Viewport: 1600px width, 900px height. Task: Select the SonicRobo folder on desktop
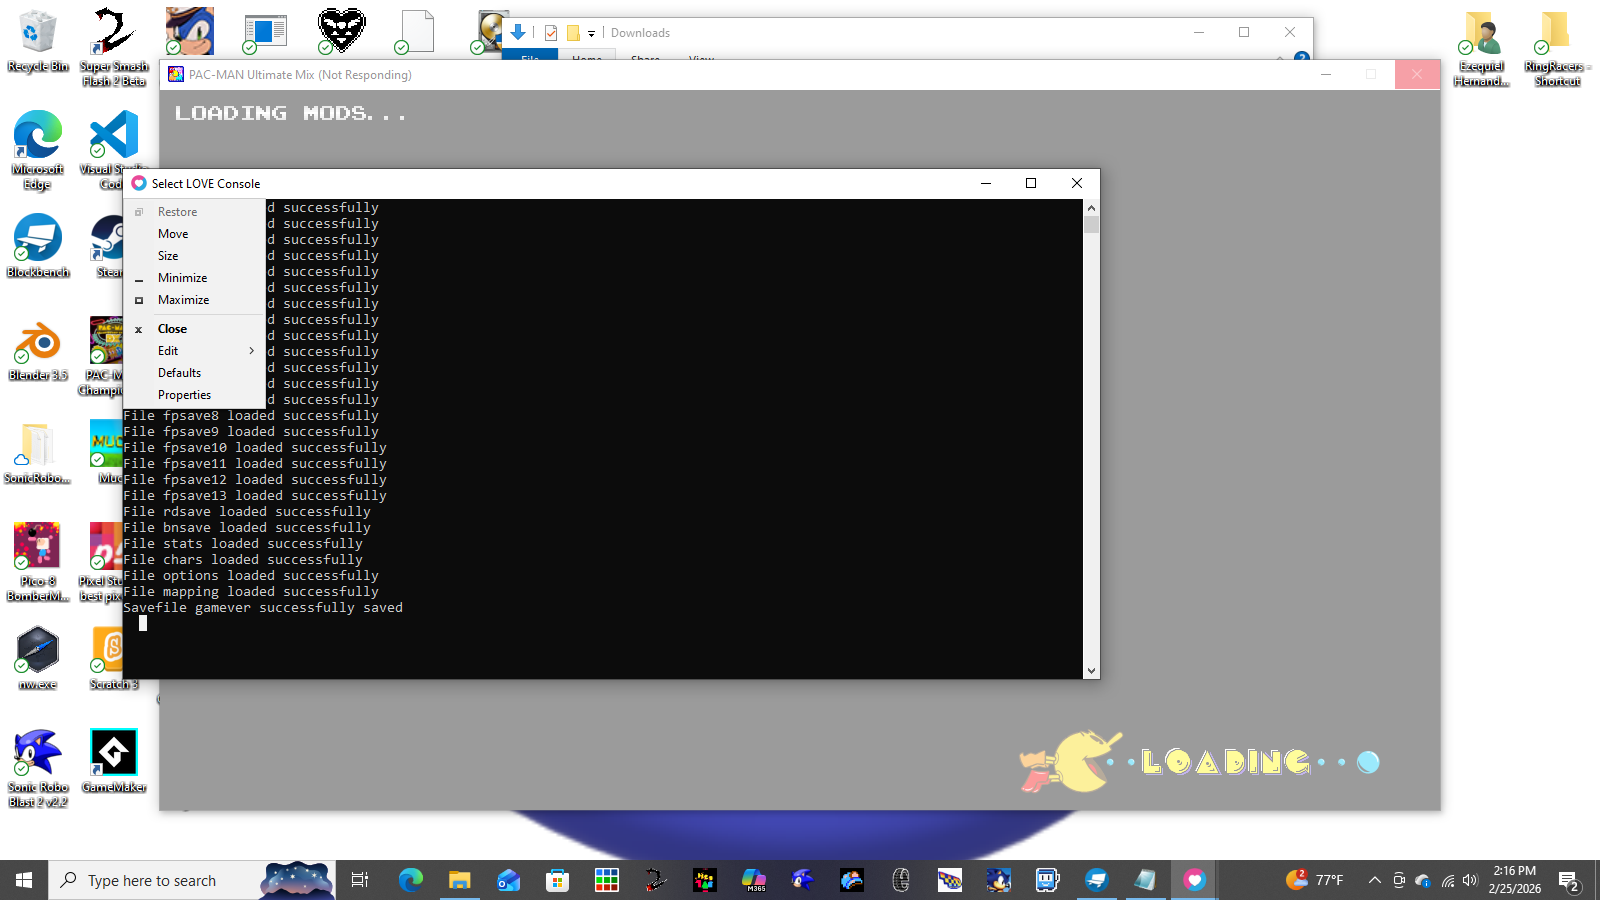tap(37, 453)
